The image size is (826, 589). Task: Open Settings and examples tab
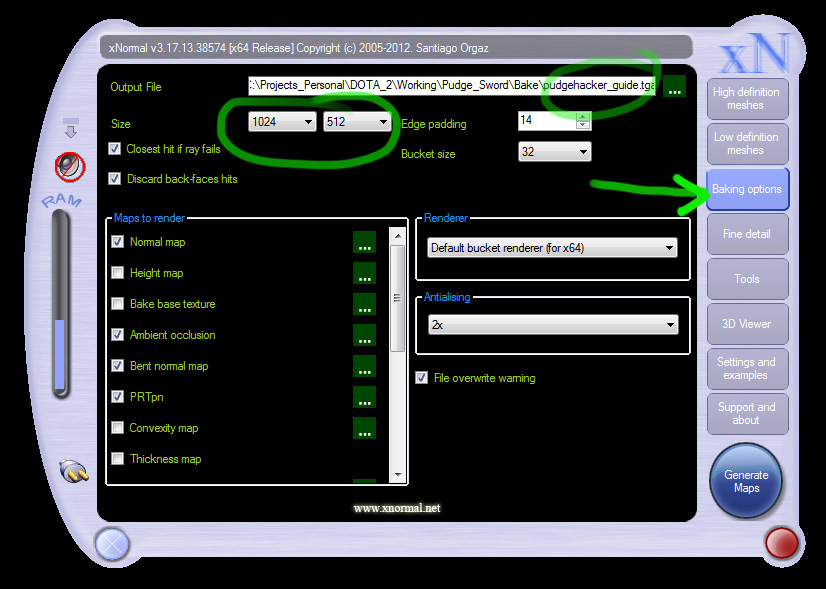[746, 369]
